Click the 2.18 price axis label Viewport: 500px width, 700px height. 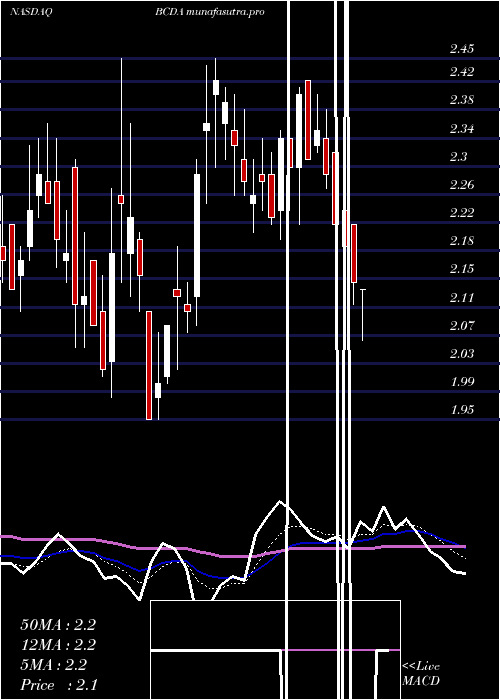pyautogui.click(x=462, y=241)
